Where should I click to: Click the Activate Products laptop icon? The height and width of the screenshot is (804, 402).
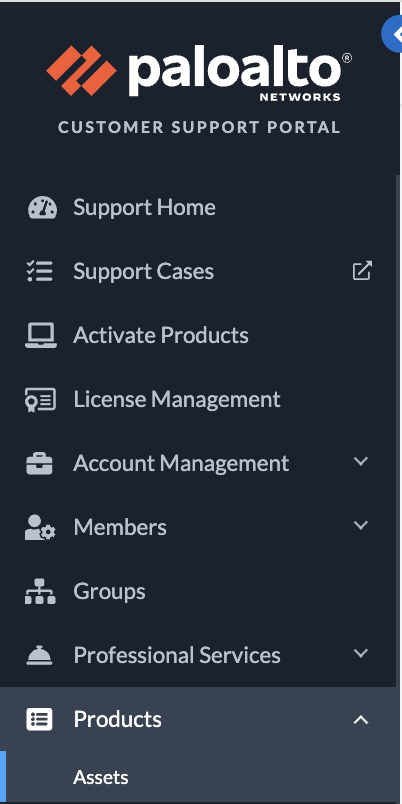41,335
